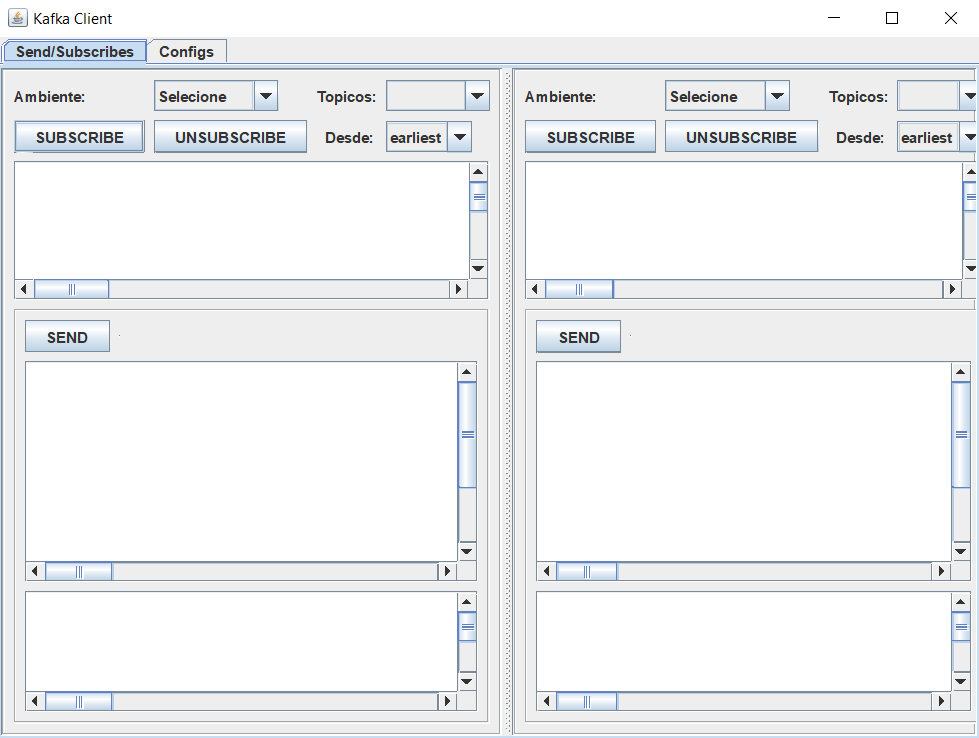Click up arrow of right send area scrollbar
Image resolution: width=979 pixels, height=738 pixels.
(x=961, y=372)
